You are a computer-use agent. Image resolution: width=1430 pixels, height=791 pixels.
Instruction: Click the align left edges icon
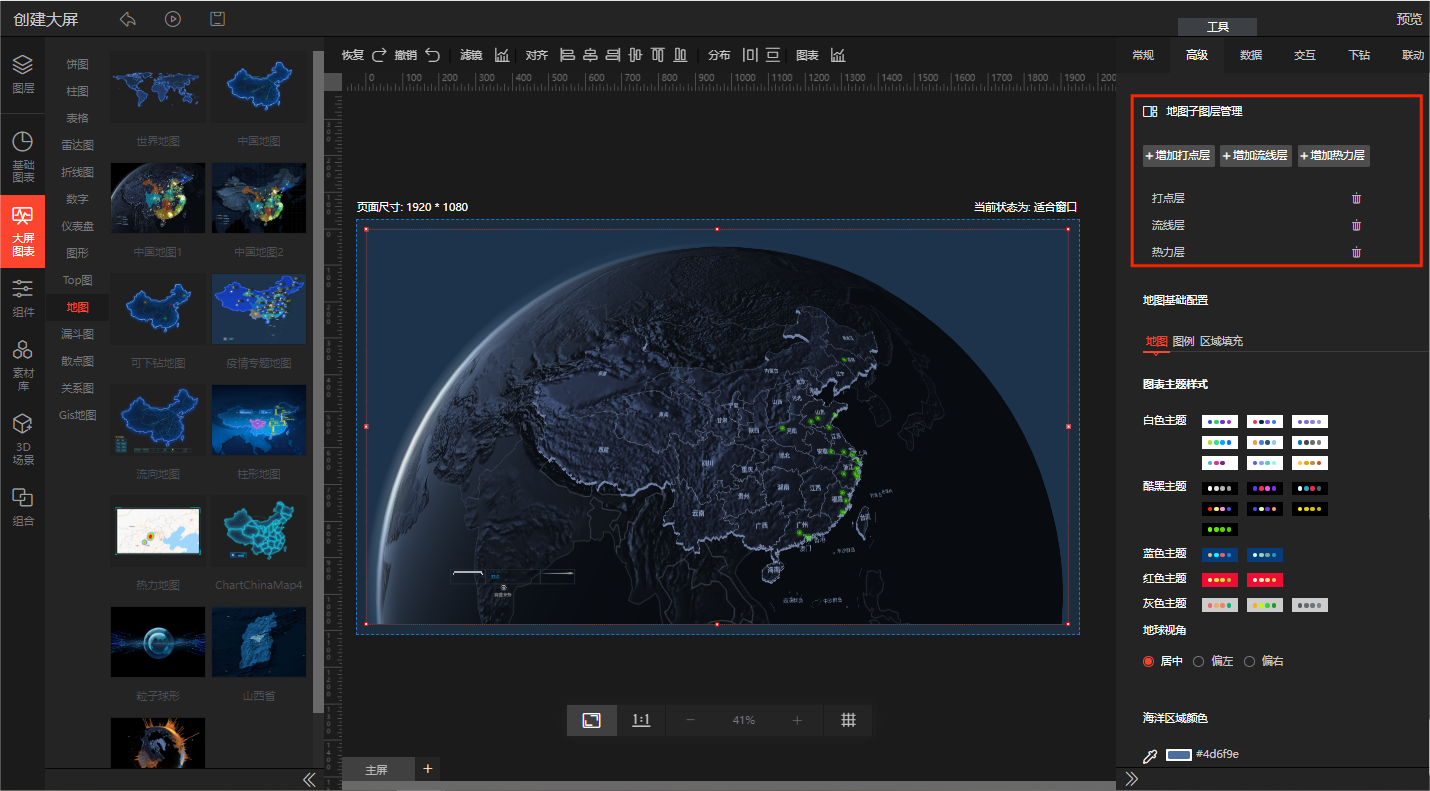(x=567, y=55)
